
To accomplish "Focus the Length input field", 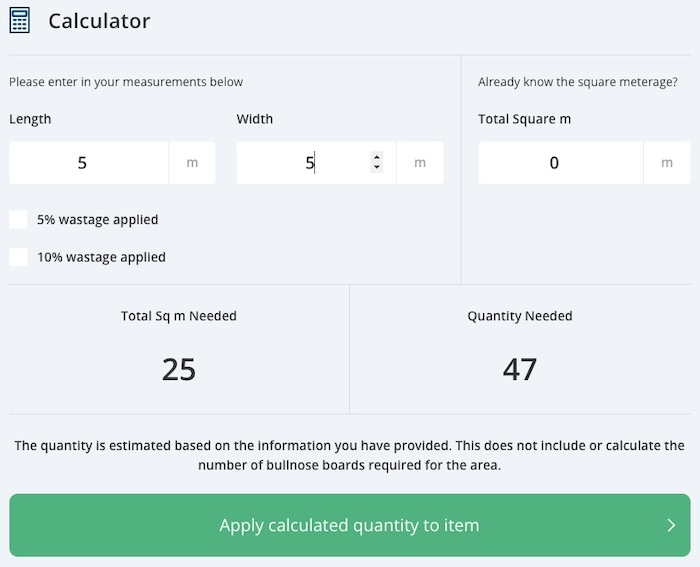I will point(88,163).
